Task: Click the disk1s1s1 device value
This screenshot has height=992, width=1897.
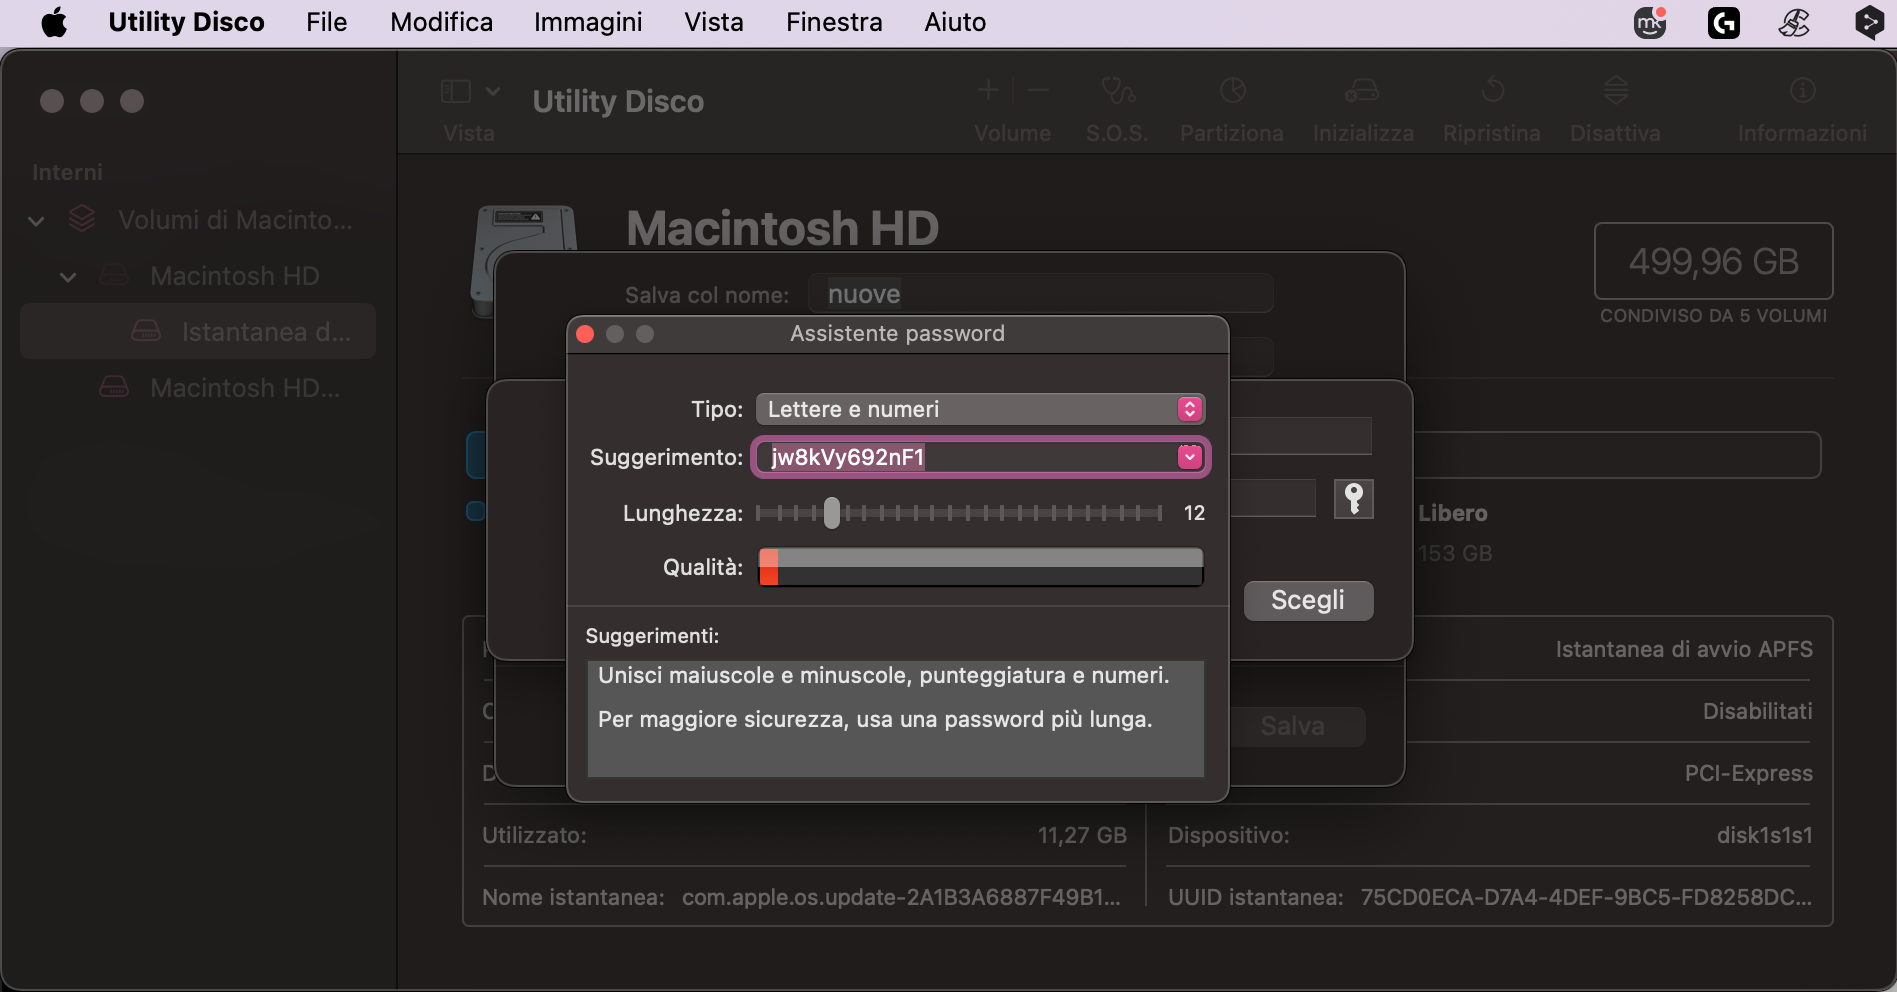Action: (1764, 835)
